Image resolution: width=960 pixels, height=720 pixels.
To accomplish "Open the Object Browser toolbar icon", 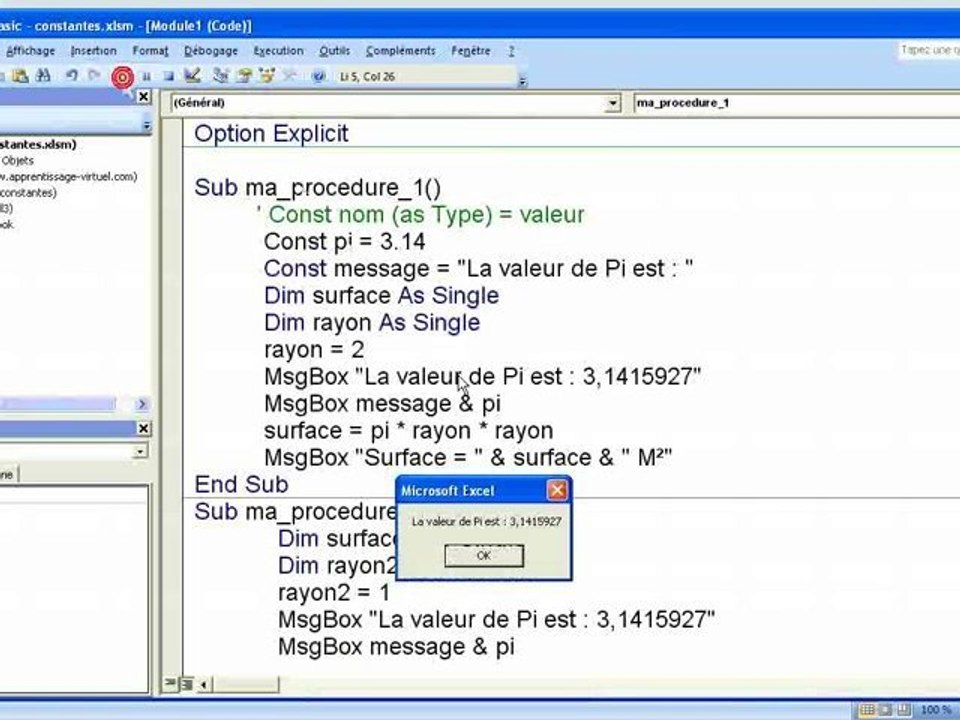I will 266,76.
